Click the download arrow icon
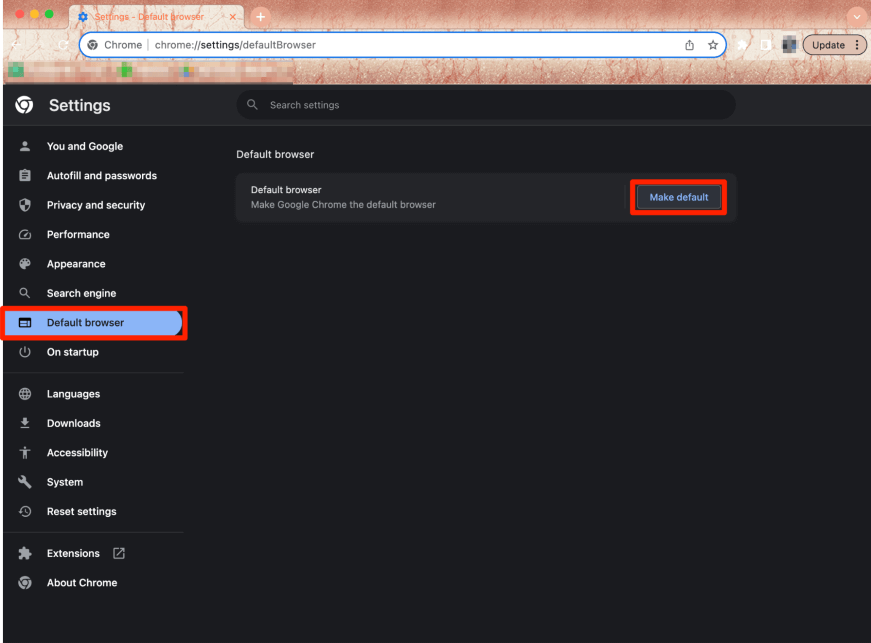 click(24, 423)
